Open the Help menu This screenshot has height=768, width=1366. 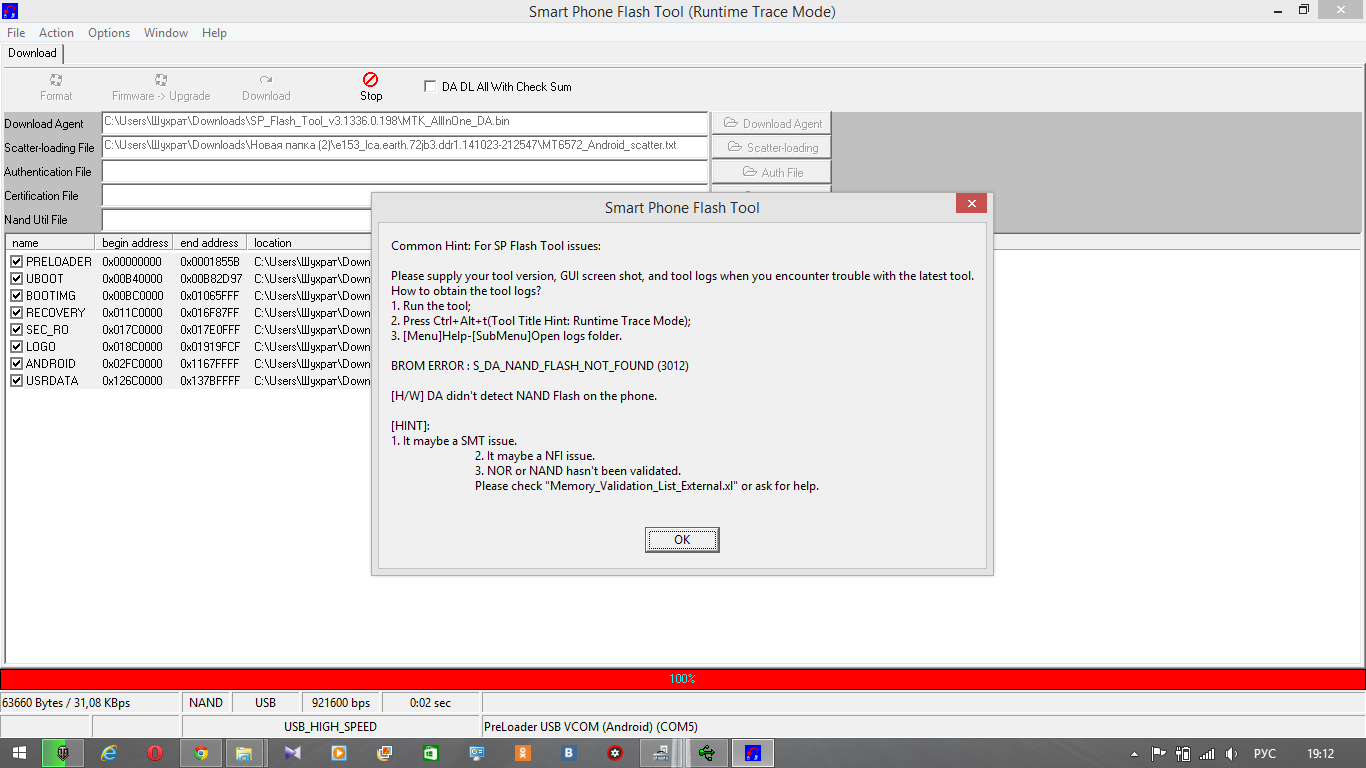coord(214,33)
